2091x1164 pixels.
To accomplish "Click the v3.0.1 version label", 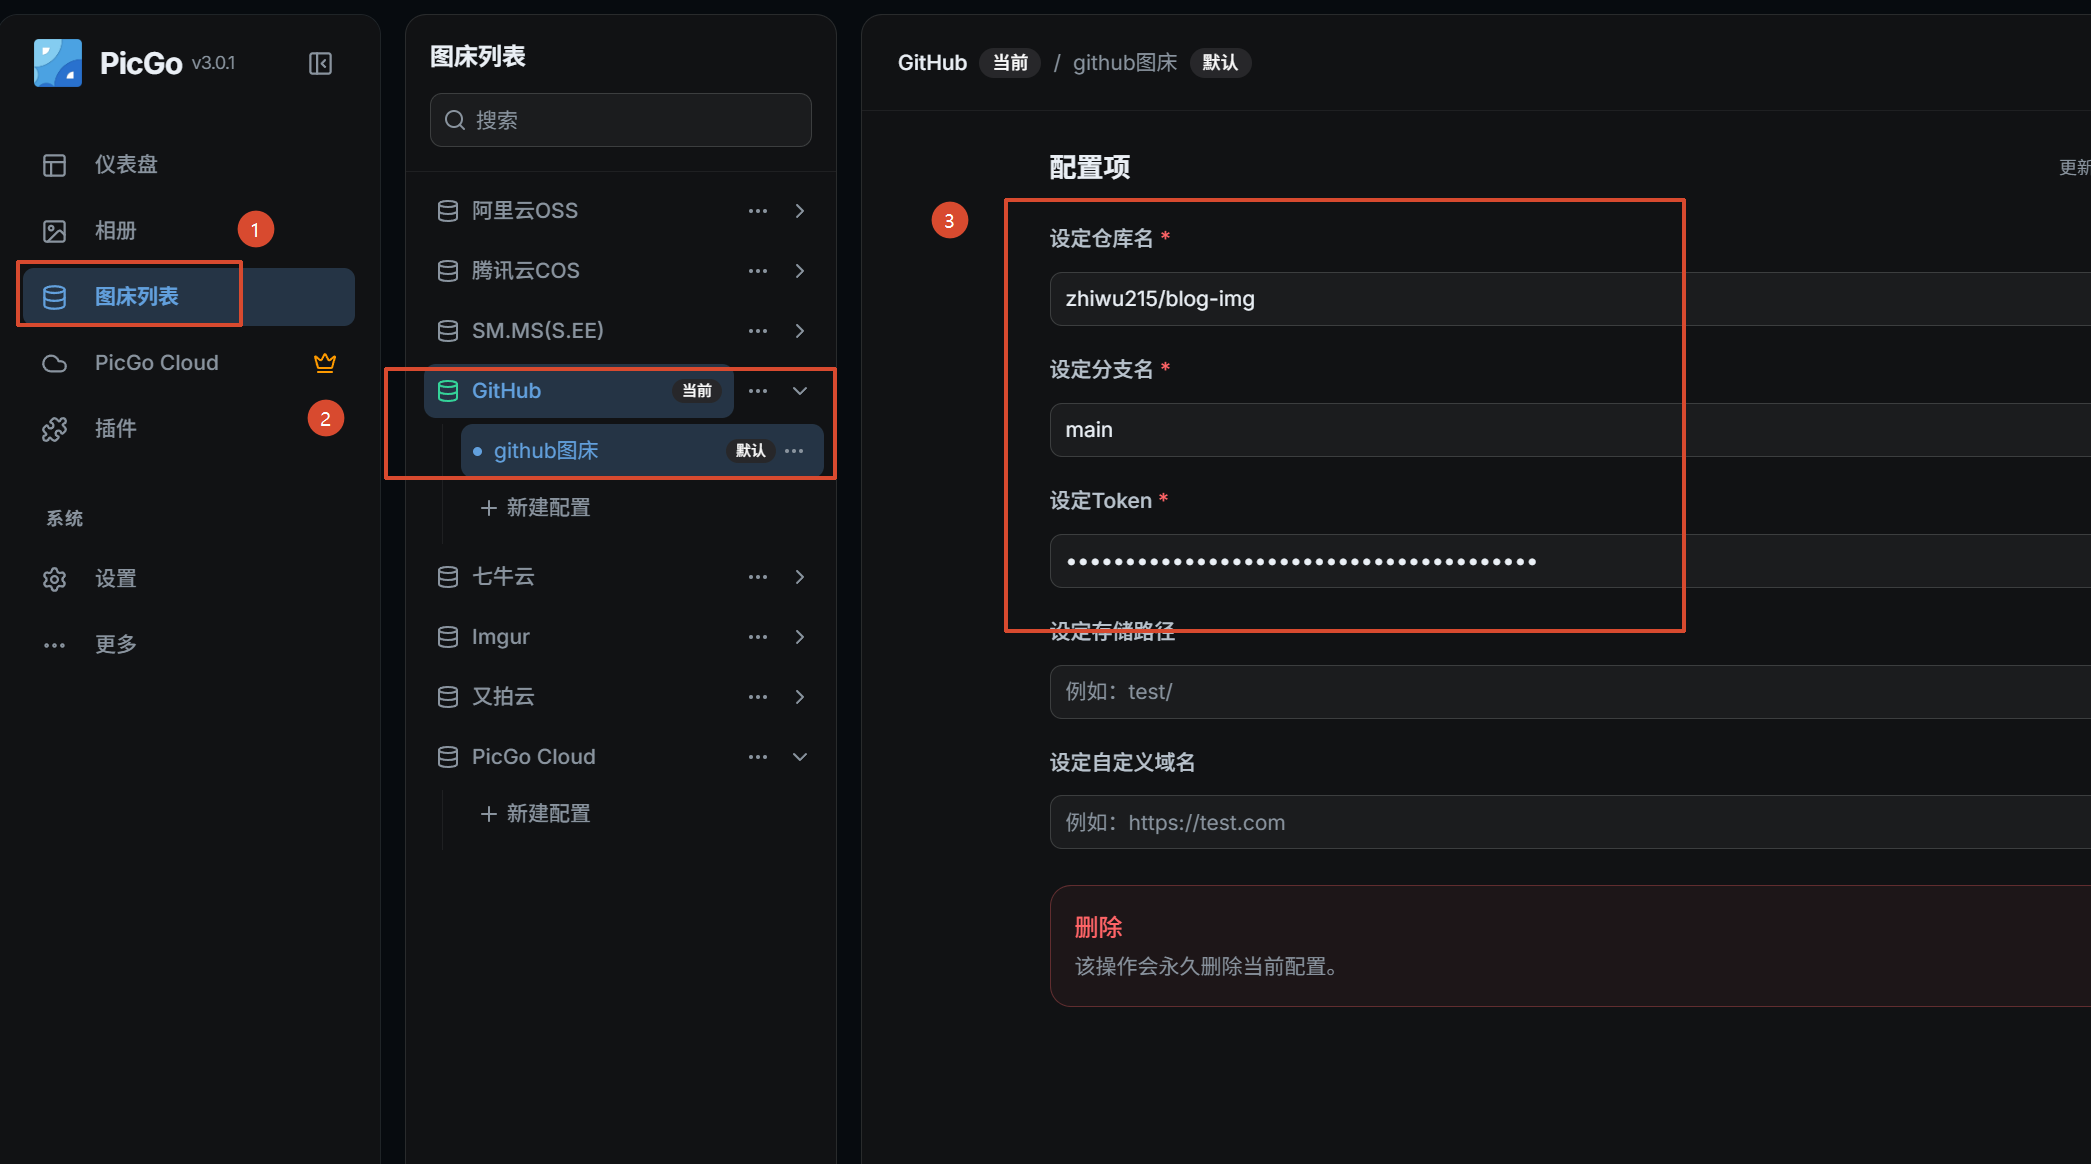I will (x=214, y=63).
